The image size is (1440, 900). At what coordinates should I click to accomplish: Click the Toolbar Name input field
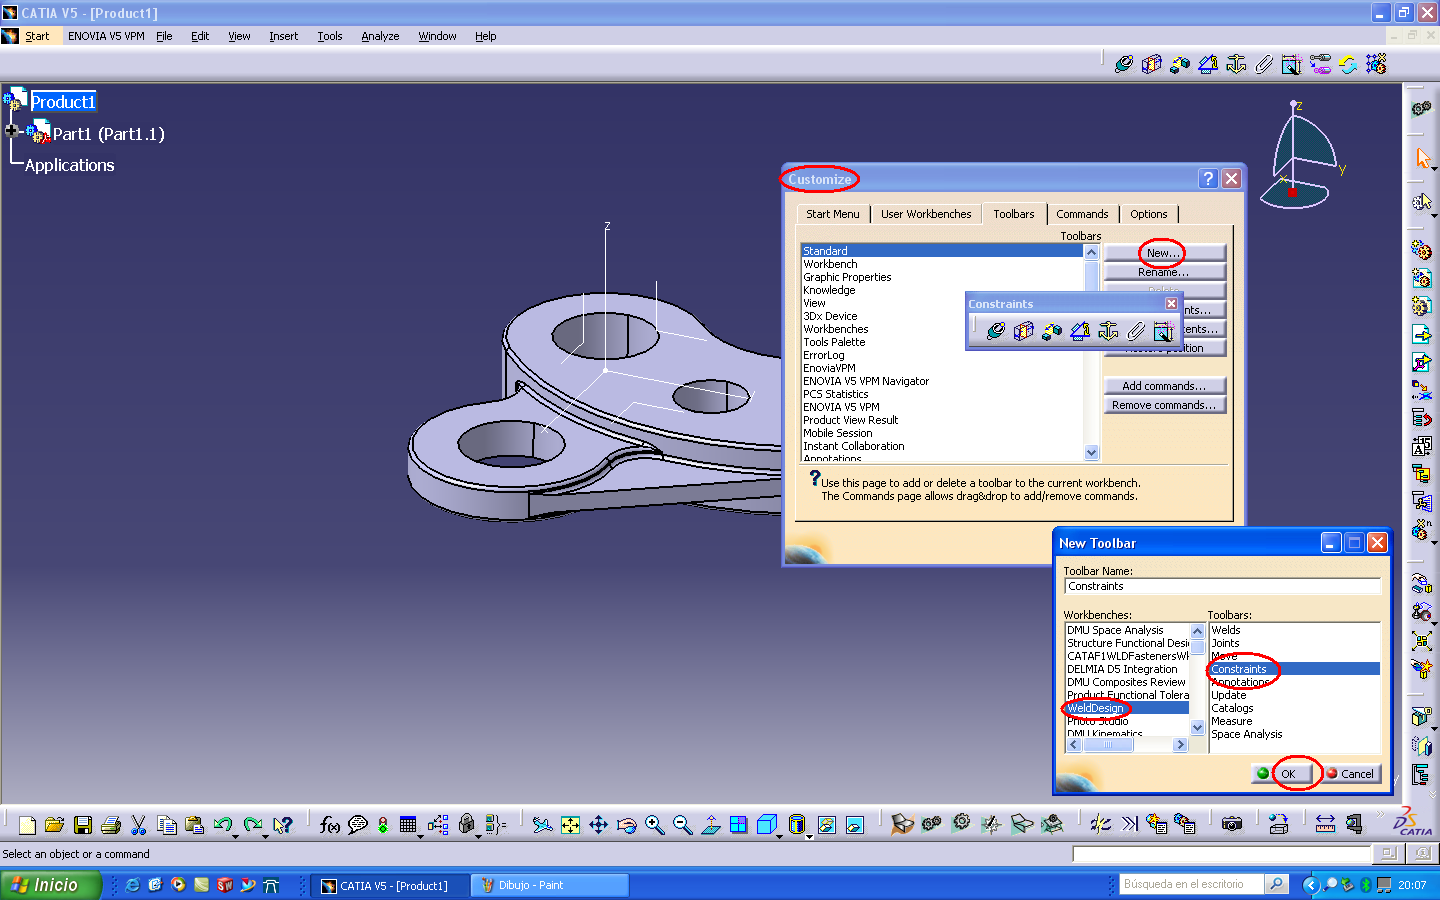[1222, 587]
